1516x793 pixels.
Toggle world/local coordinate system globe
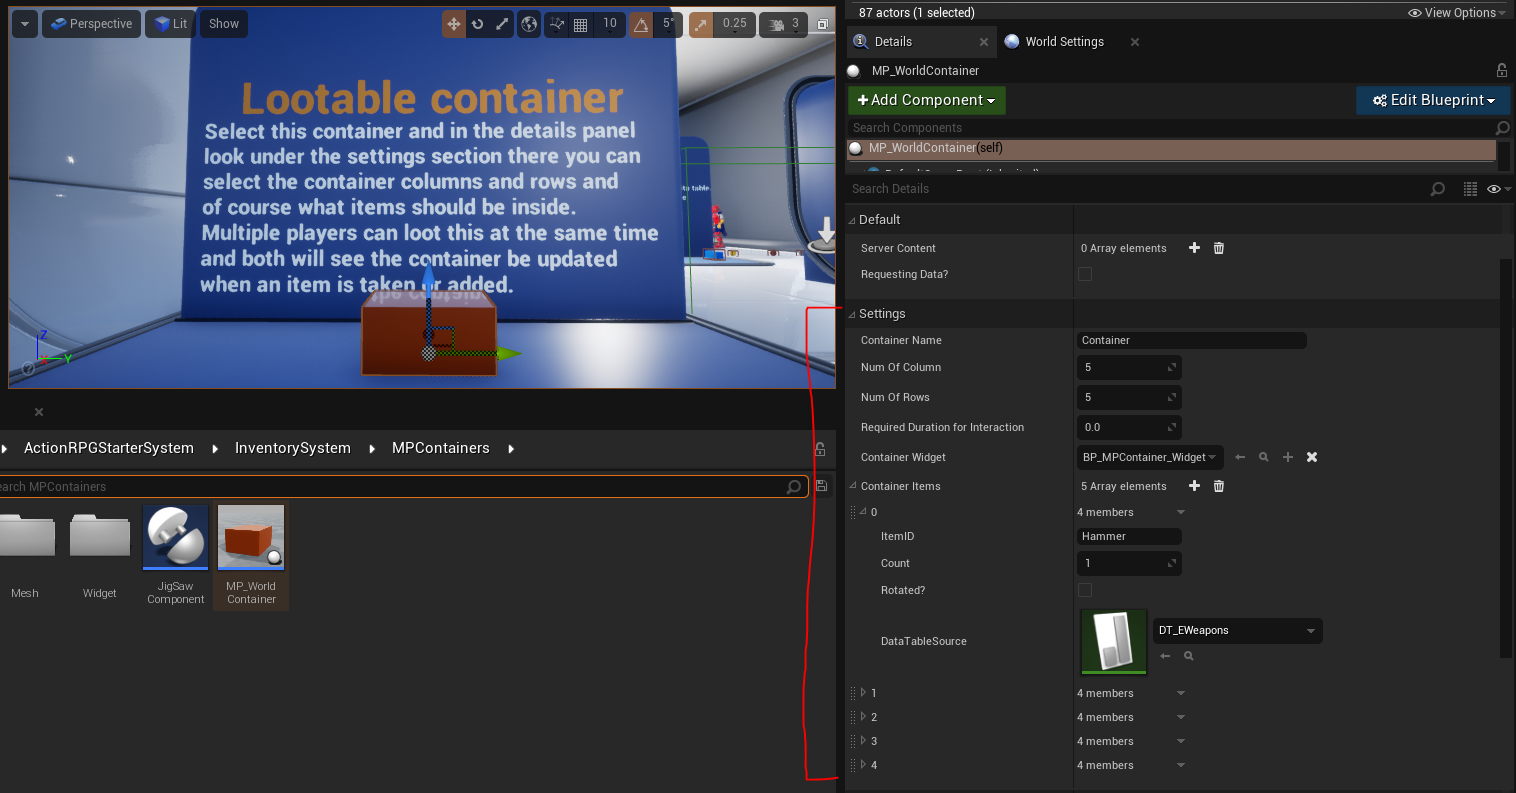[530, 24]
